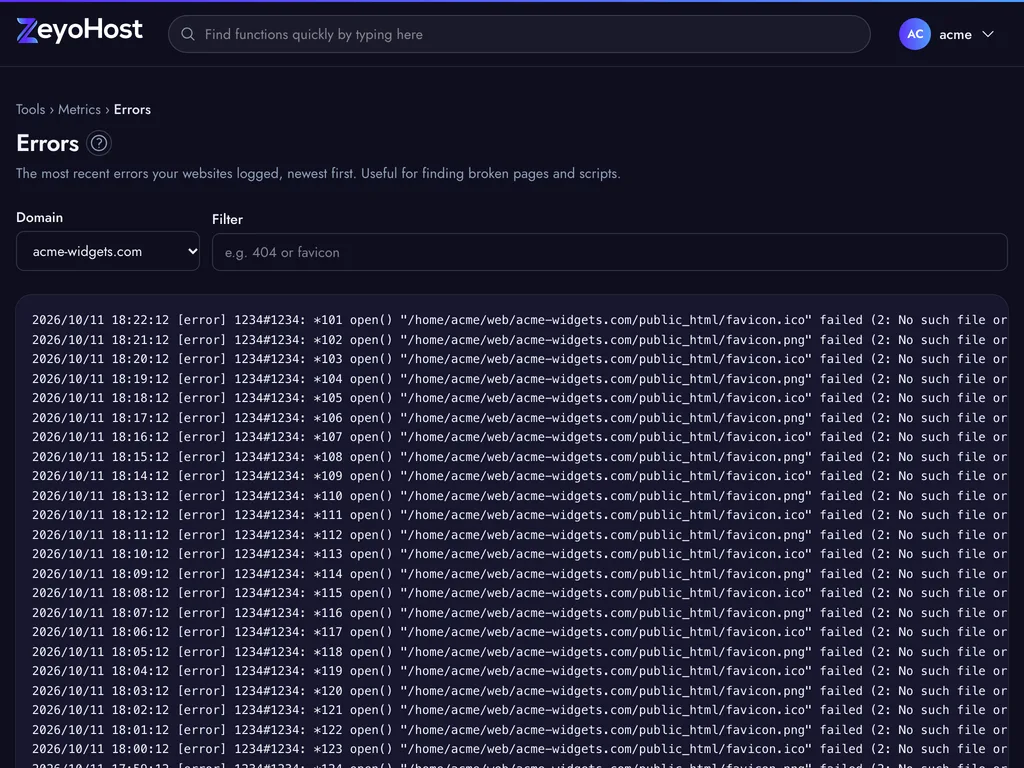
Task: Open the Domain dropdown acme-widgets.com
Action: tap(108, 251)
